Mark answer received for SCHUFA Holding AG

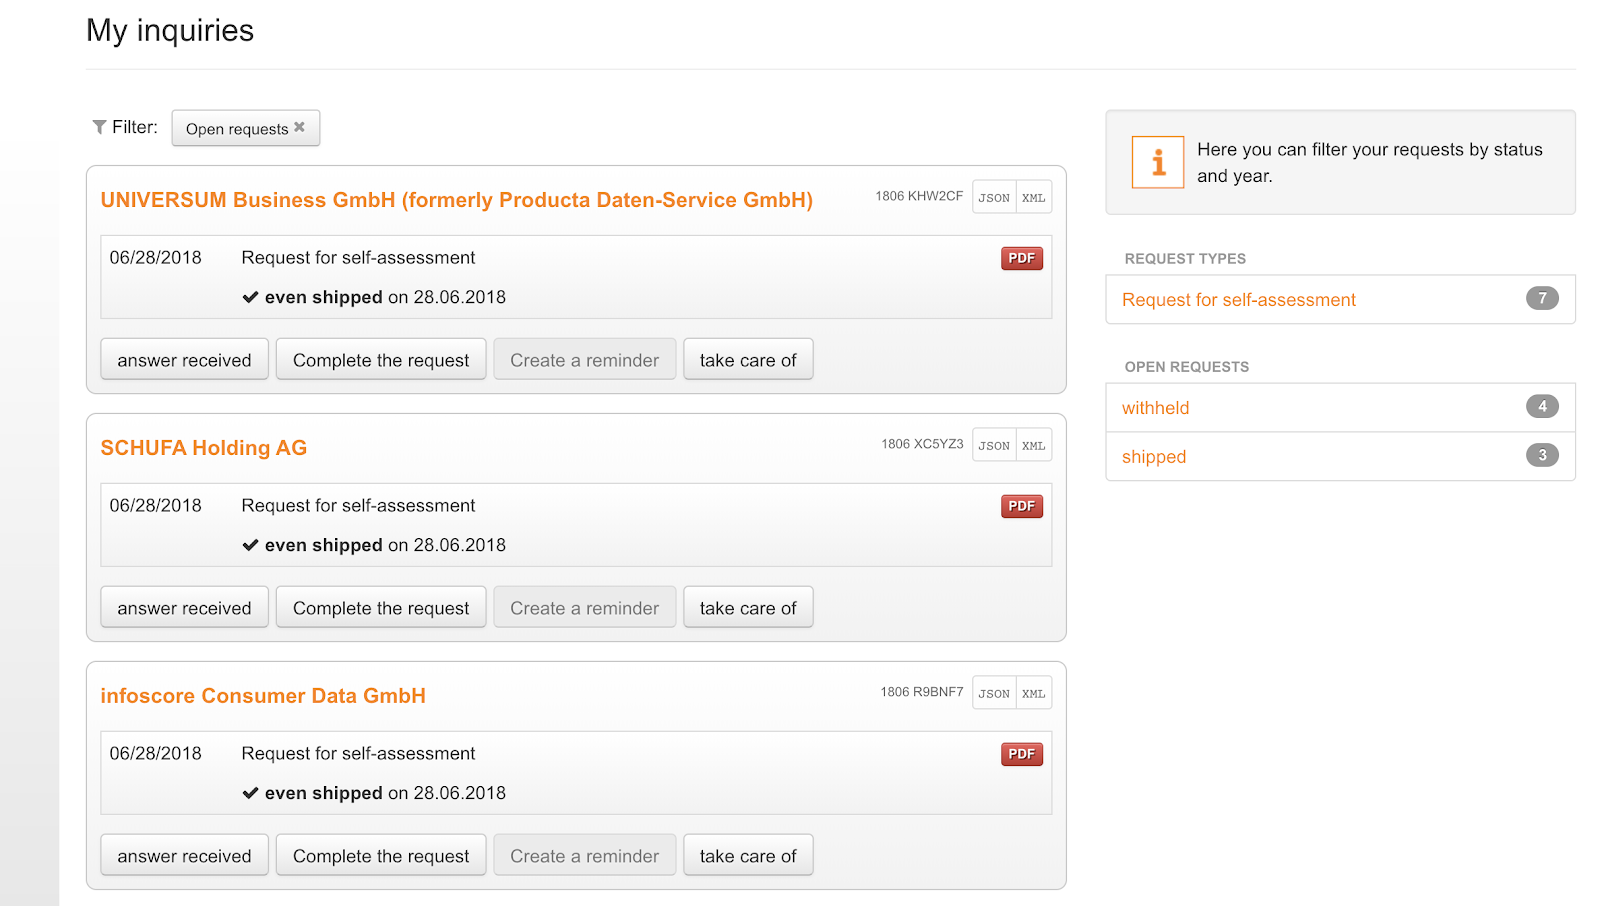(184, 608)
